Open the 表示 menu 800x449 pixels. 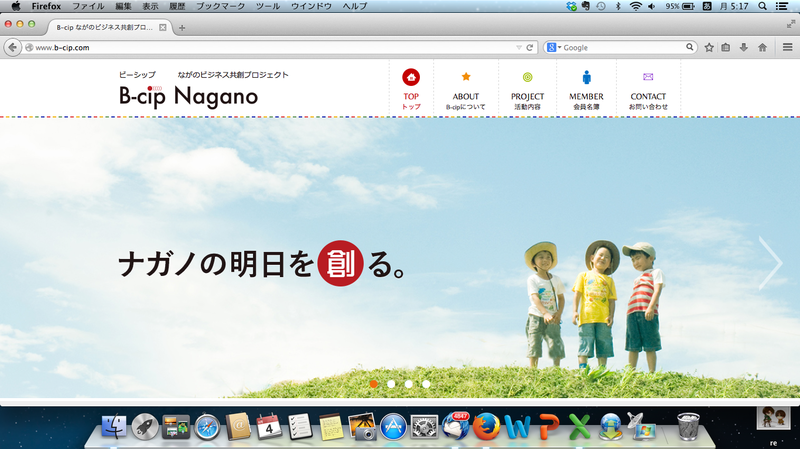coord(150,6)
